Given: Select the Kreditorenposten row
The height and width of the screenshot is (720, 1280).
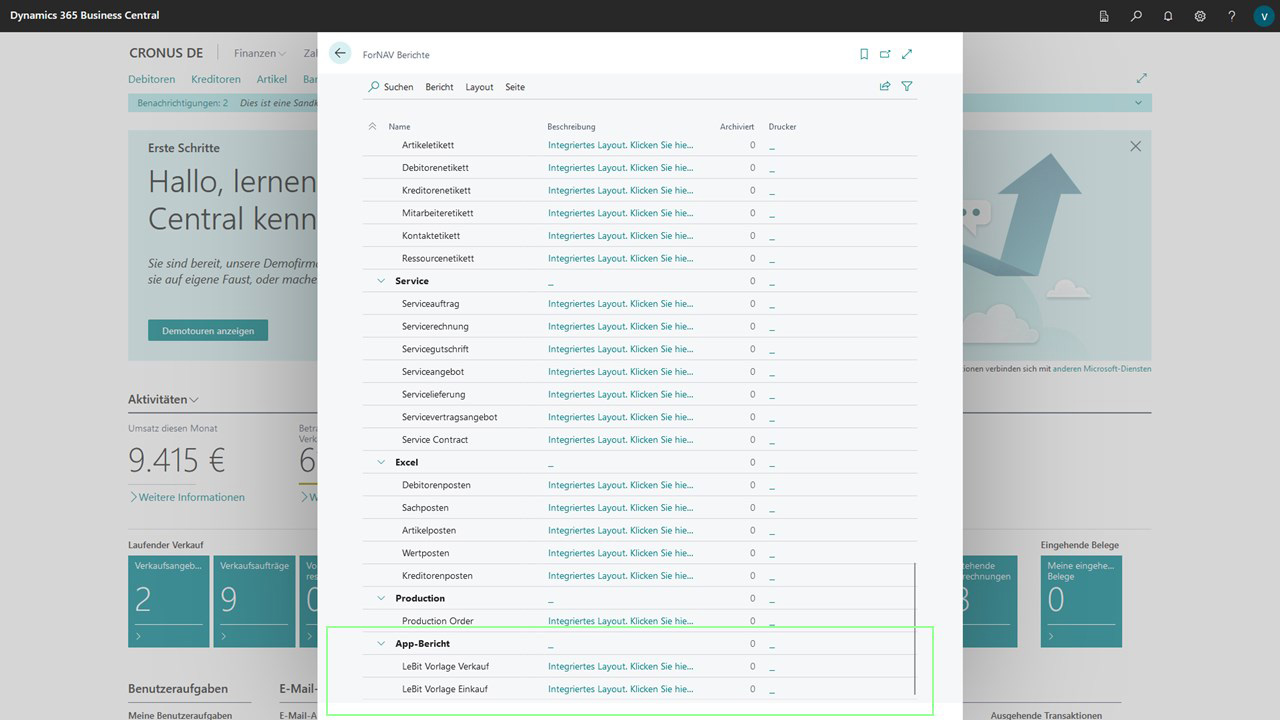Looking at the screenshot, I should (x=639, y=576).
